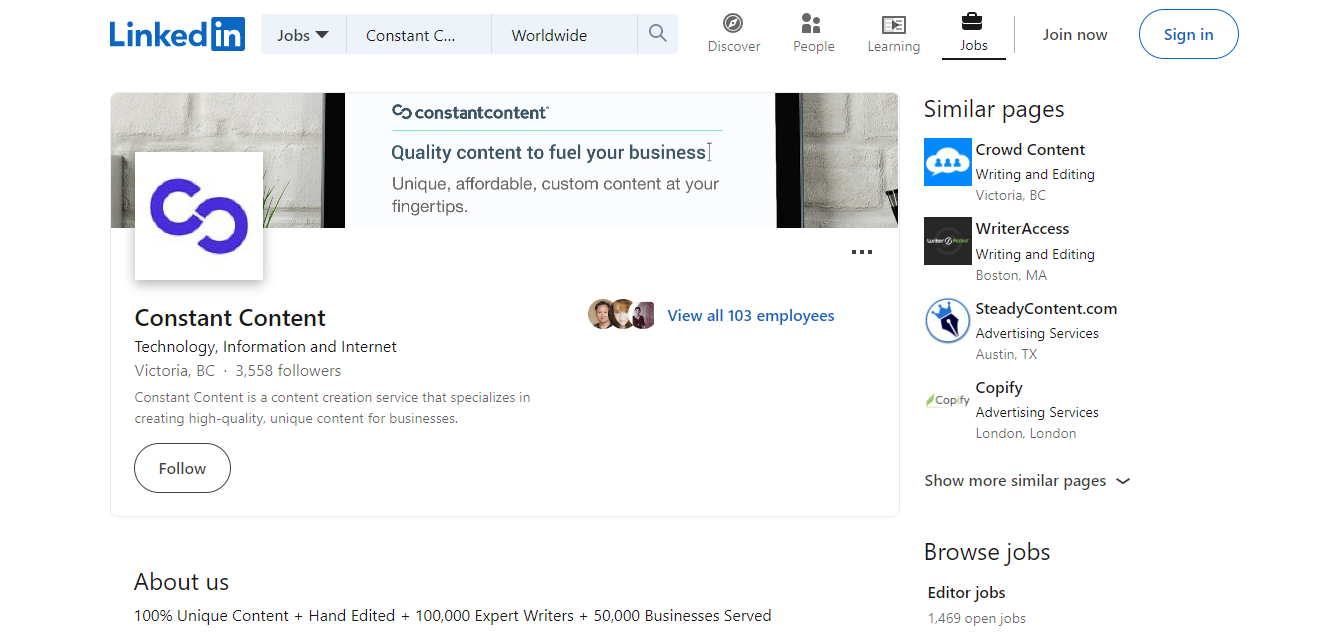
Task: Click the Crowd Content logo
Action: [948, 162]
